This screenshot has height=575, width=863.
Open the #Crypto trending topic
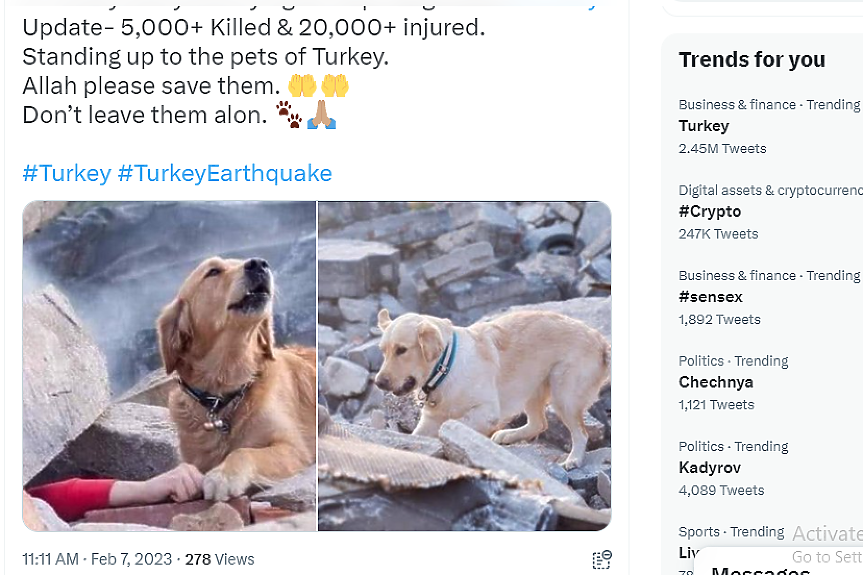pyautogui.click(x=710, y=211)
